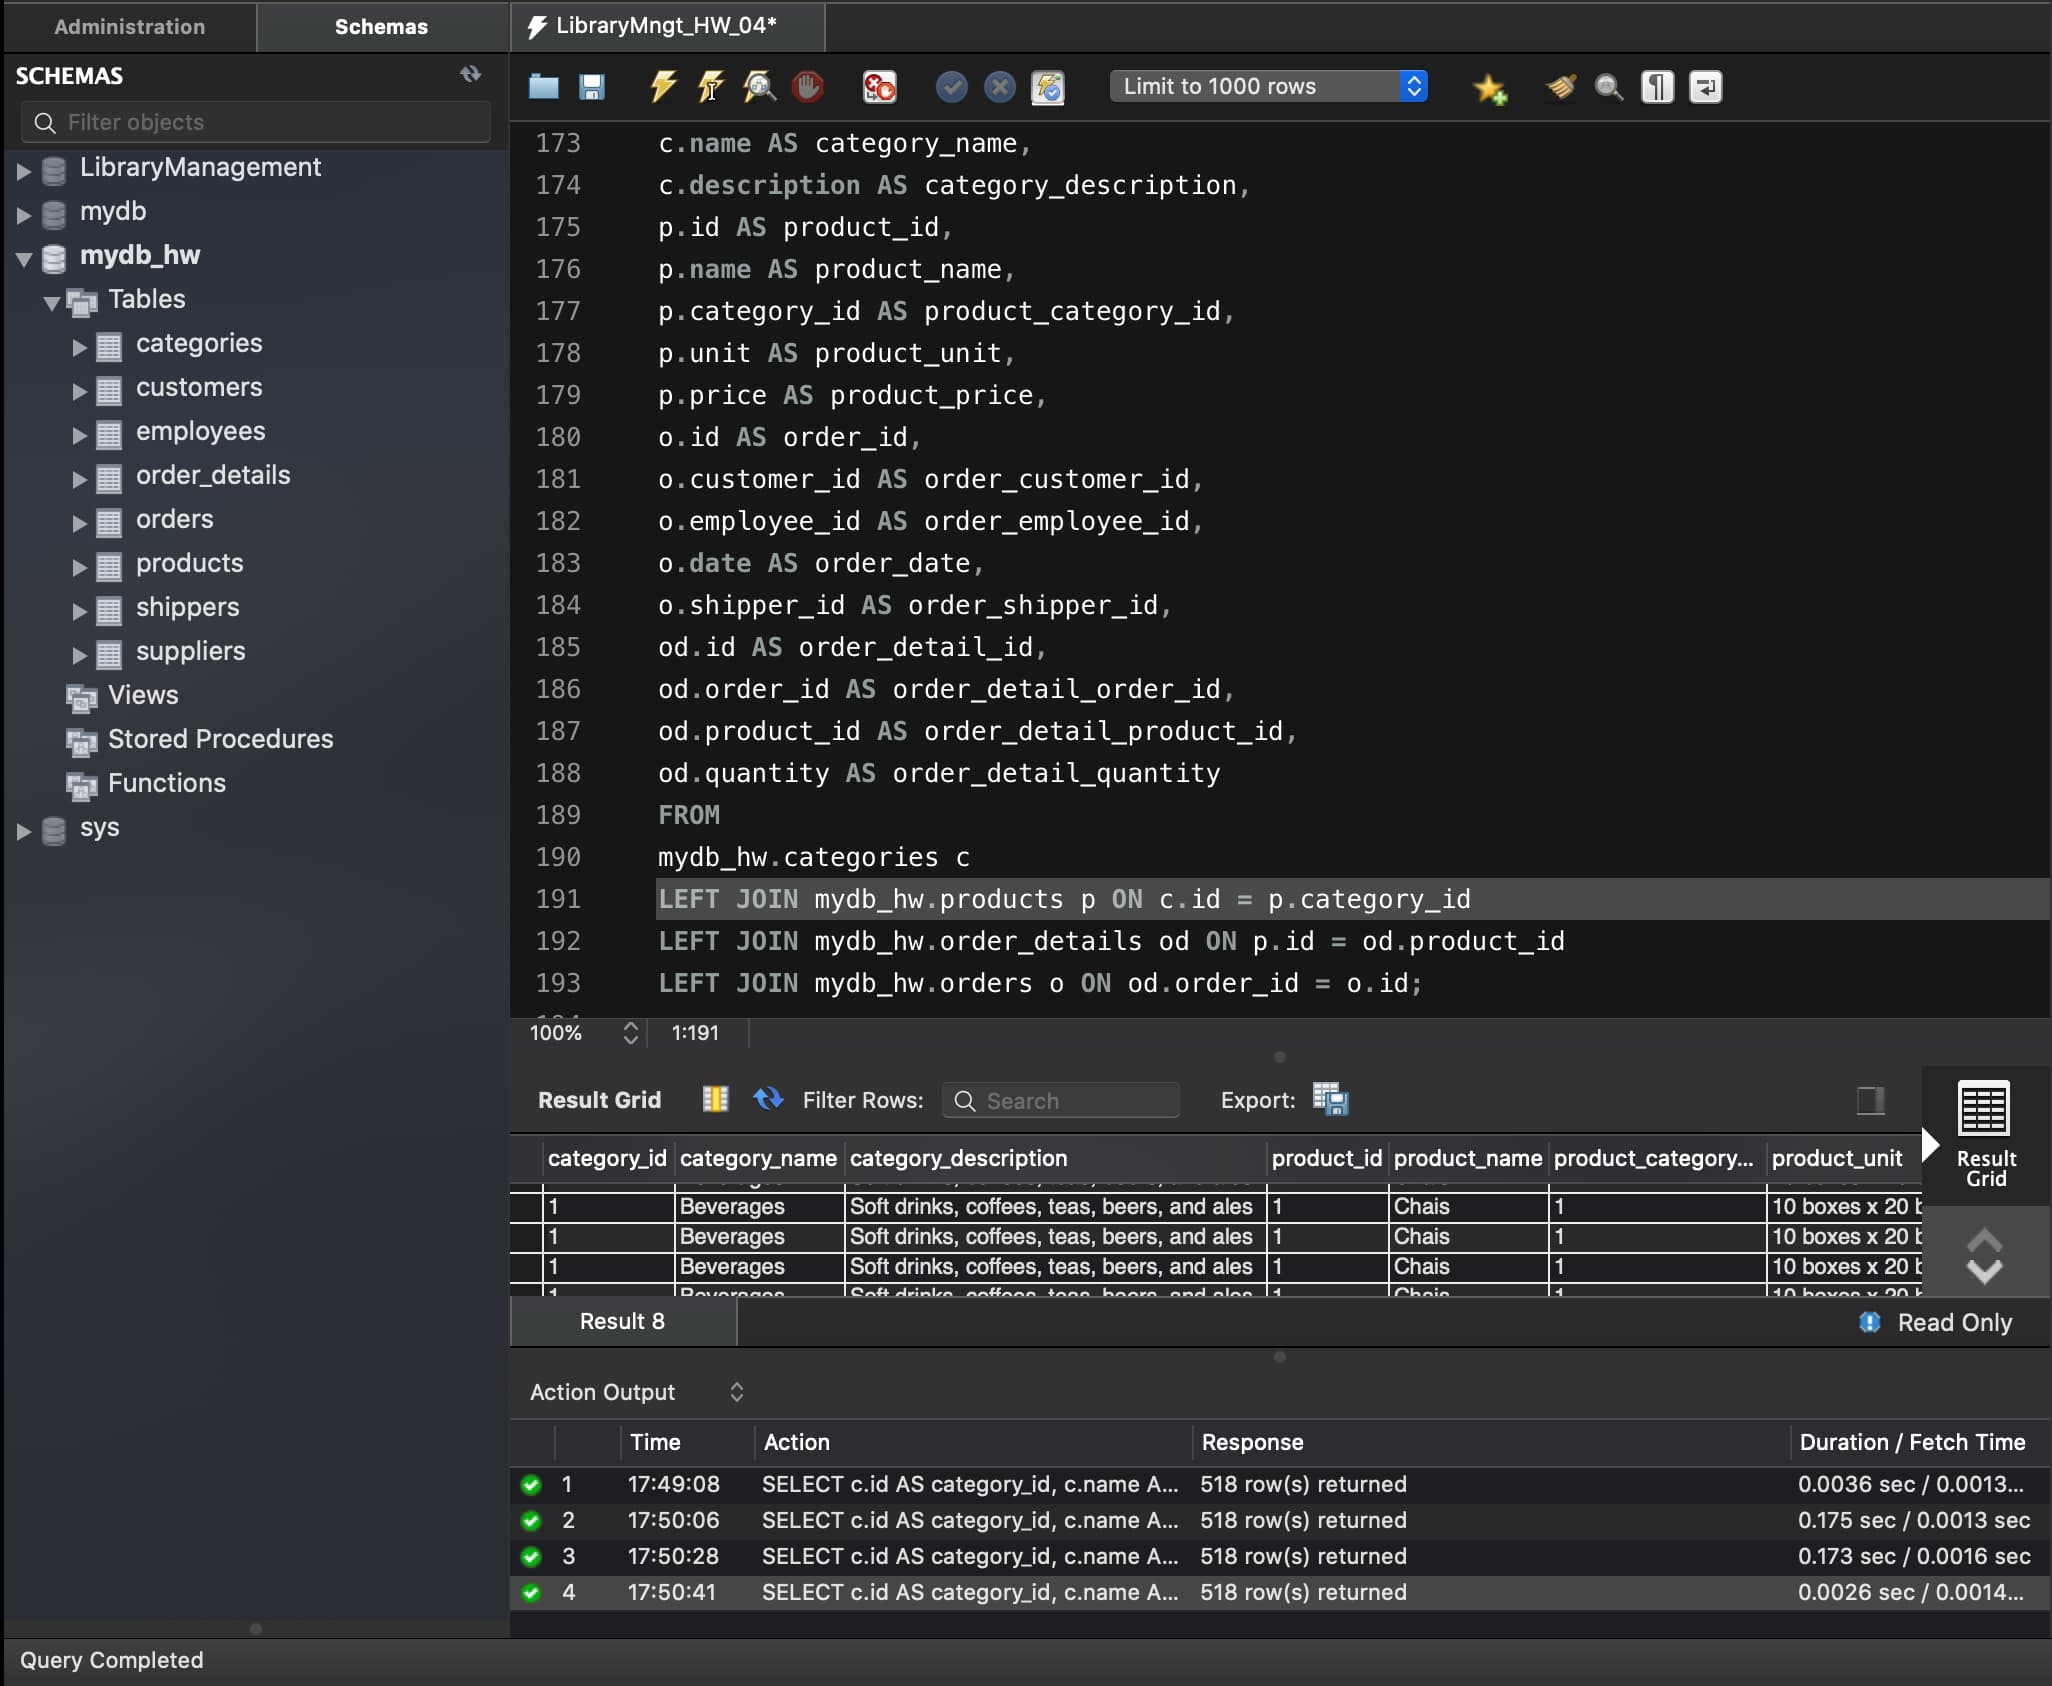
Task: Click the export recordset icon
Action: point(1330,1099)
